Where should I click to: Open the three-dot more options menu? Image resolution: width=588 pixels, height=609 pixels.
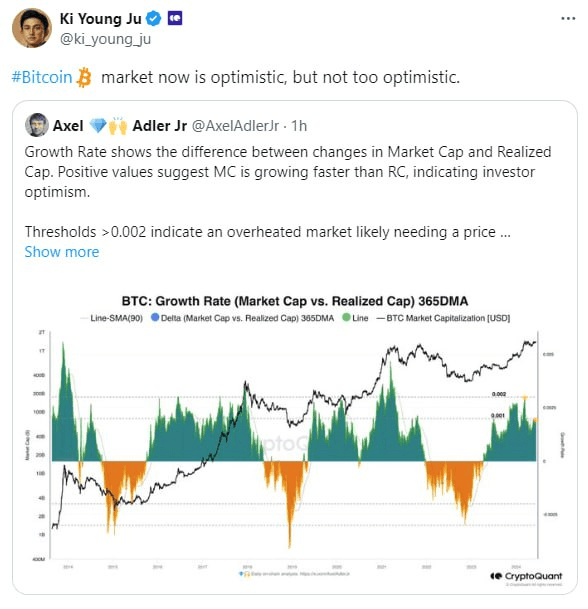pos(568,18)
